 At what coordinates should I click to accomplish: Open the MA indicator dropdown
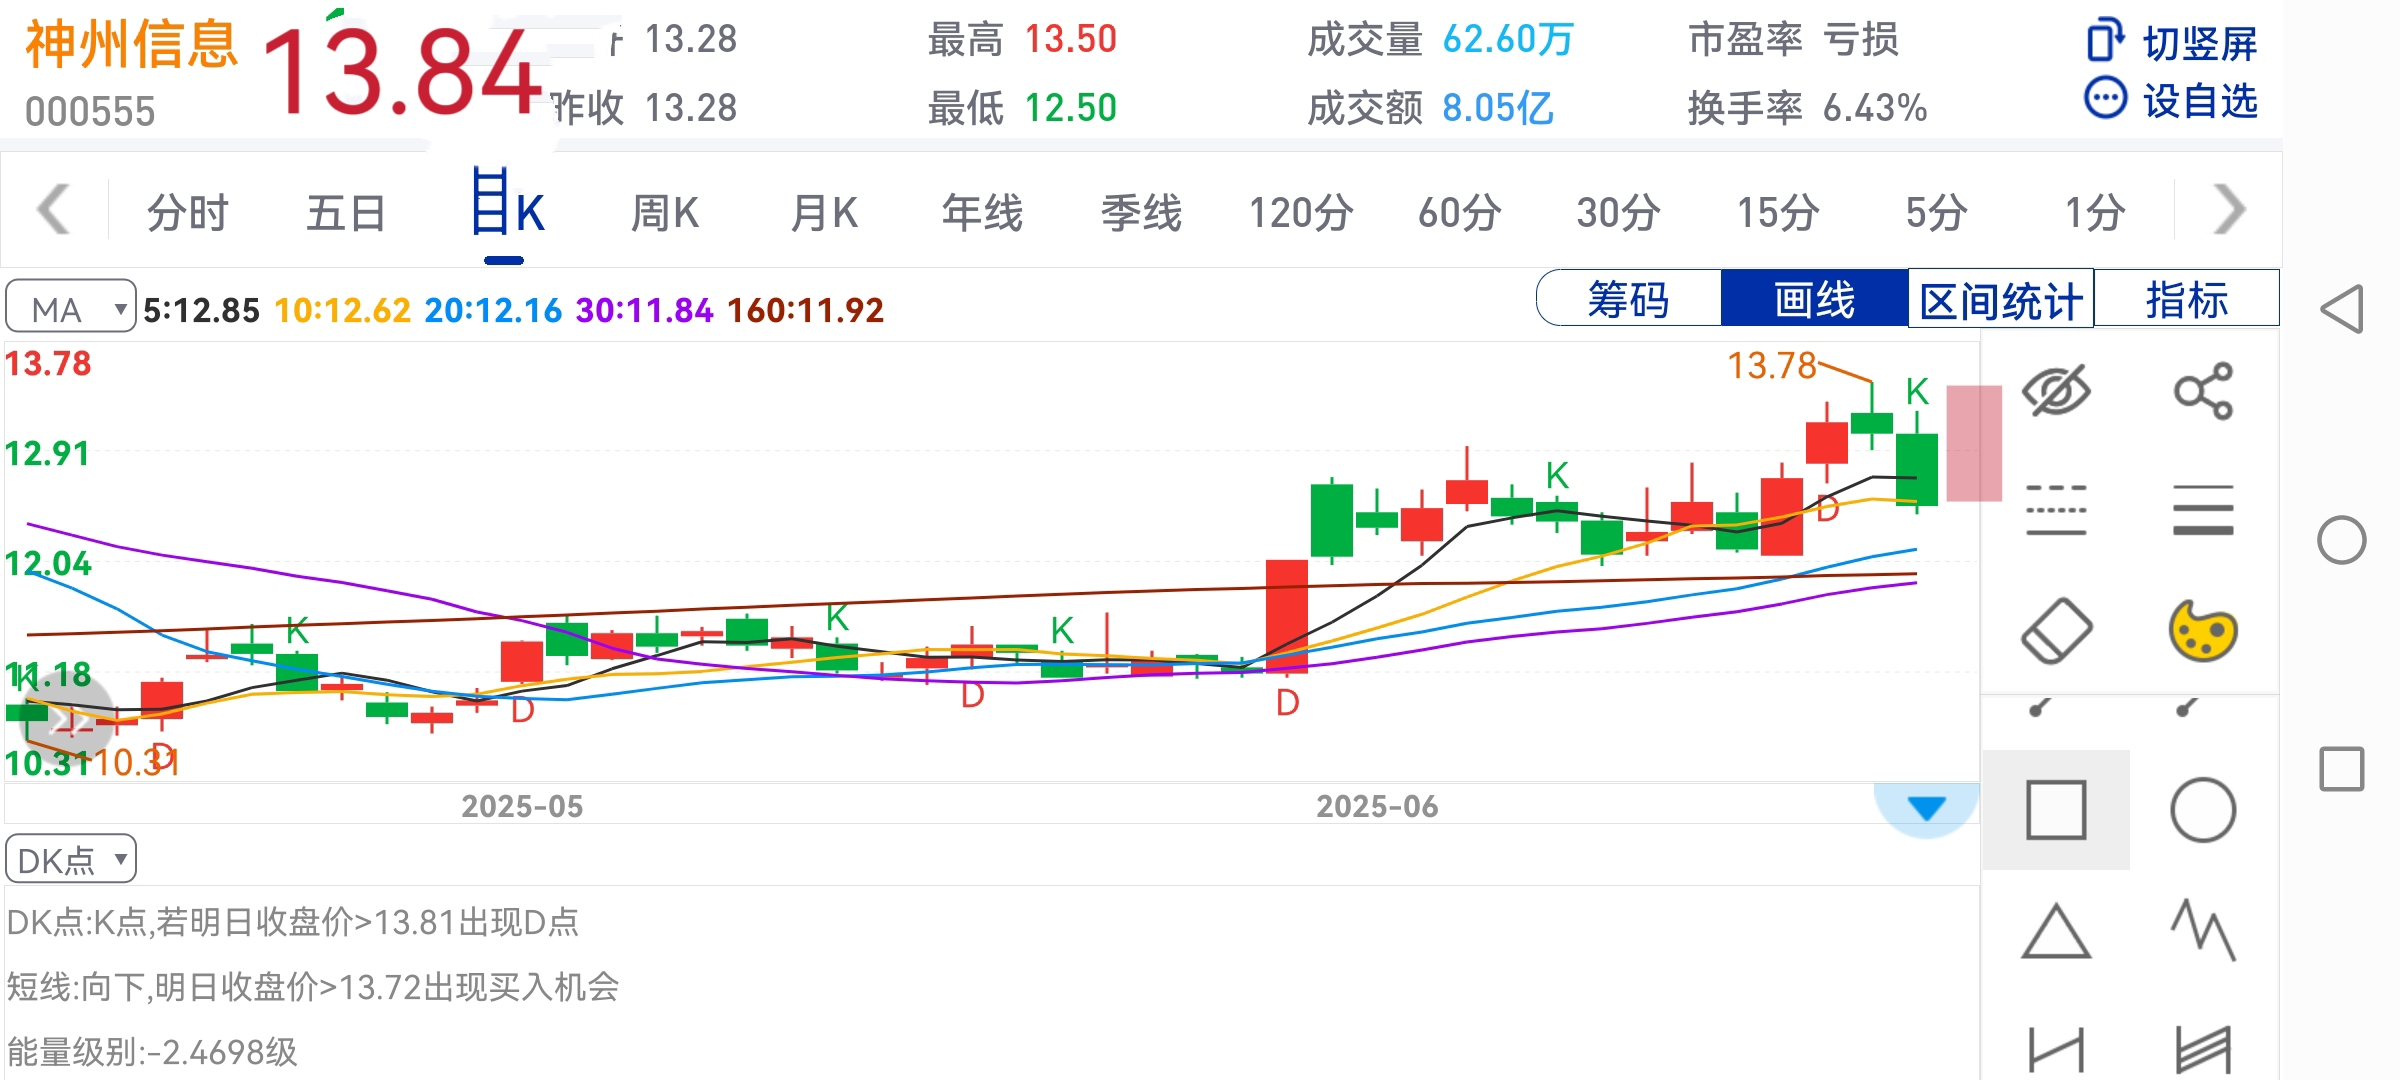(x=70, y=308)
